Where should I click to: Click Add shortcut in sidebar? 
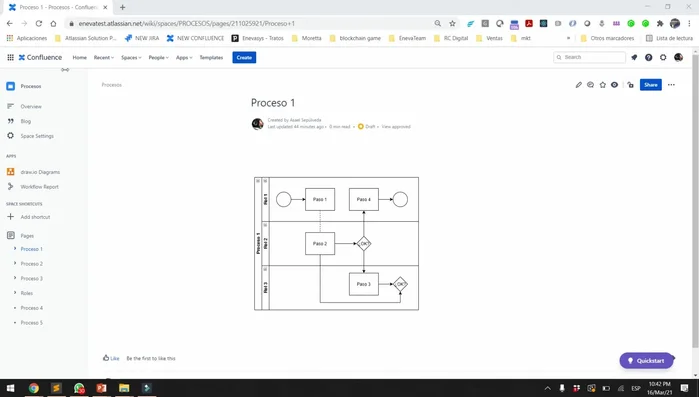(35, 217)
